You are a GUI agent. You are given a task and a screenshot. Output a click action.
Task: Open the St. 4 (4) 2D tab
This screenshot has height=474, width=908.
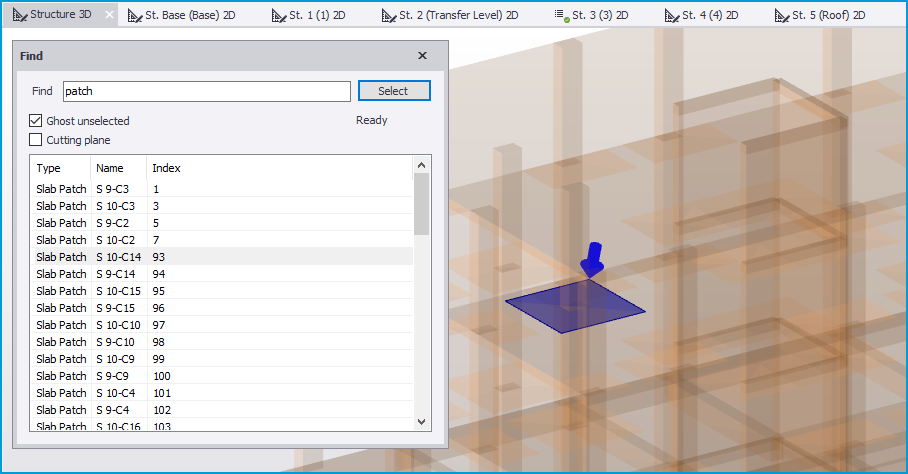701,15
